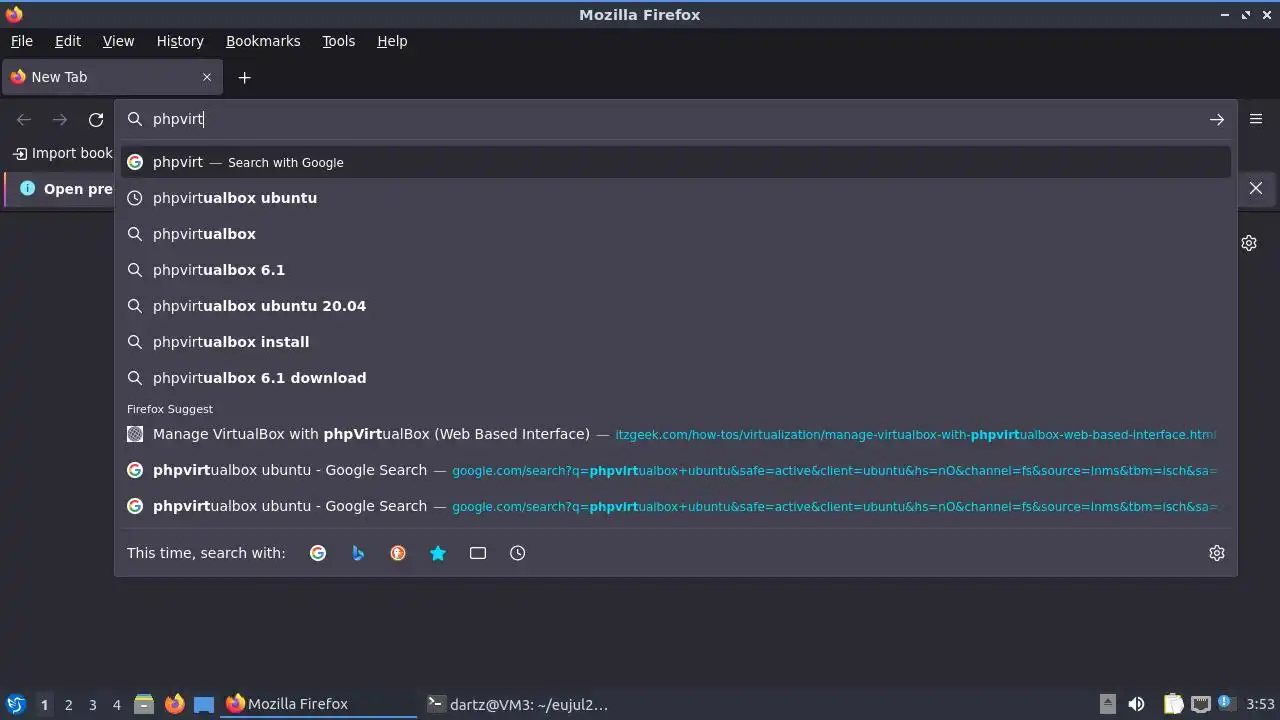This screenshot has width=1280, height=720.
Task: Launch Firefox from taskbar quick launch icon
Action: pos(174,704)
